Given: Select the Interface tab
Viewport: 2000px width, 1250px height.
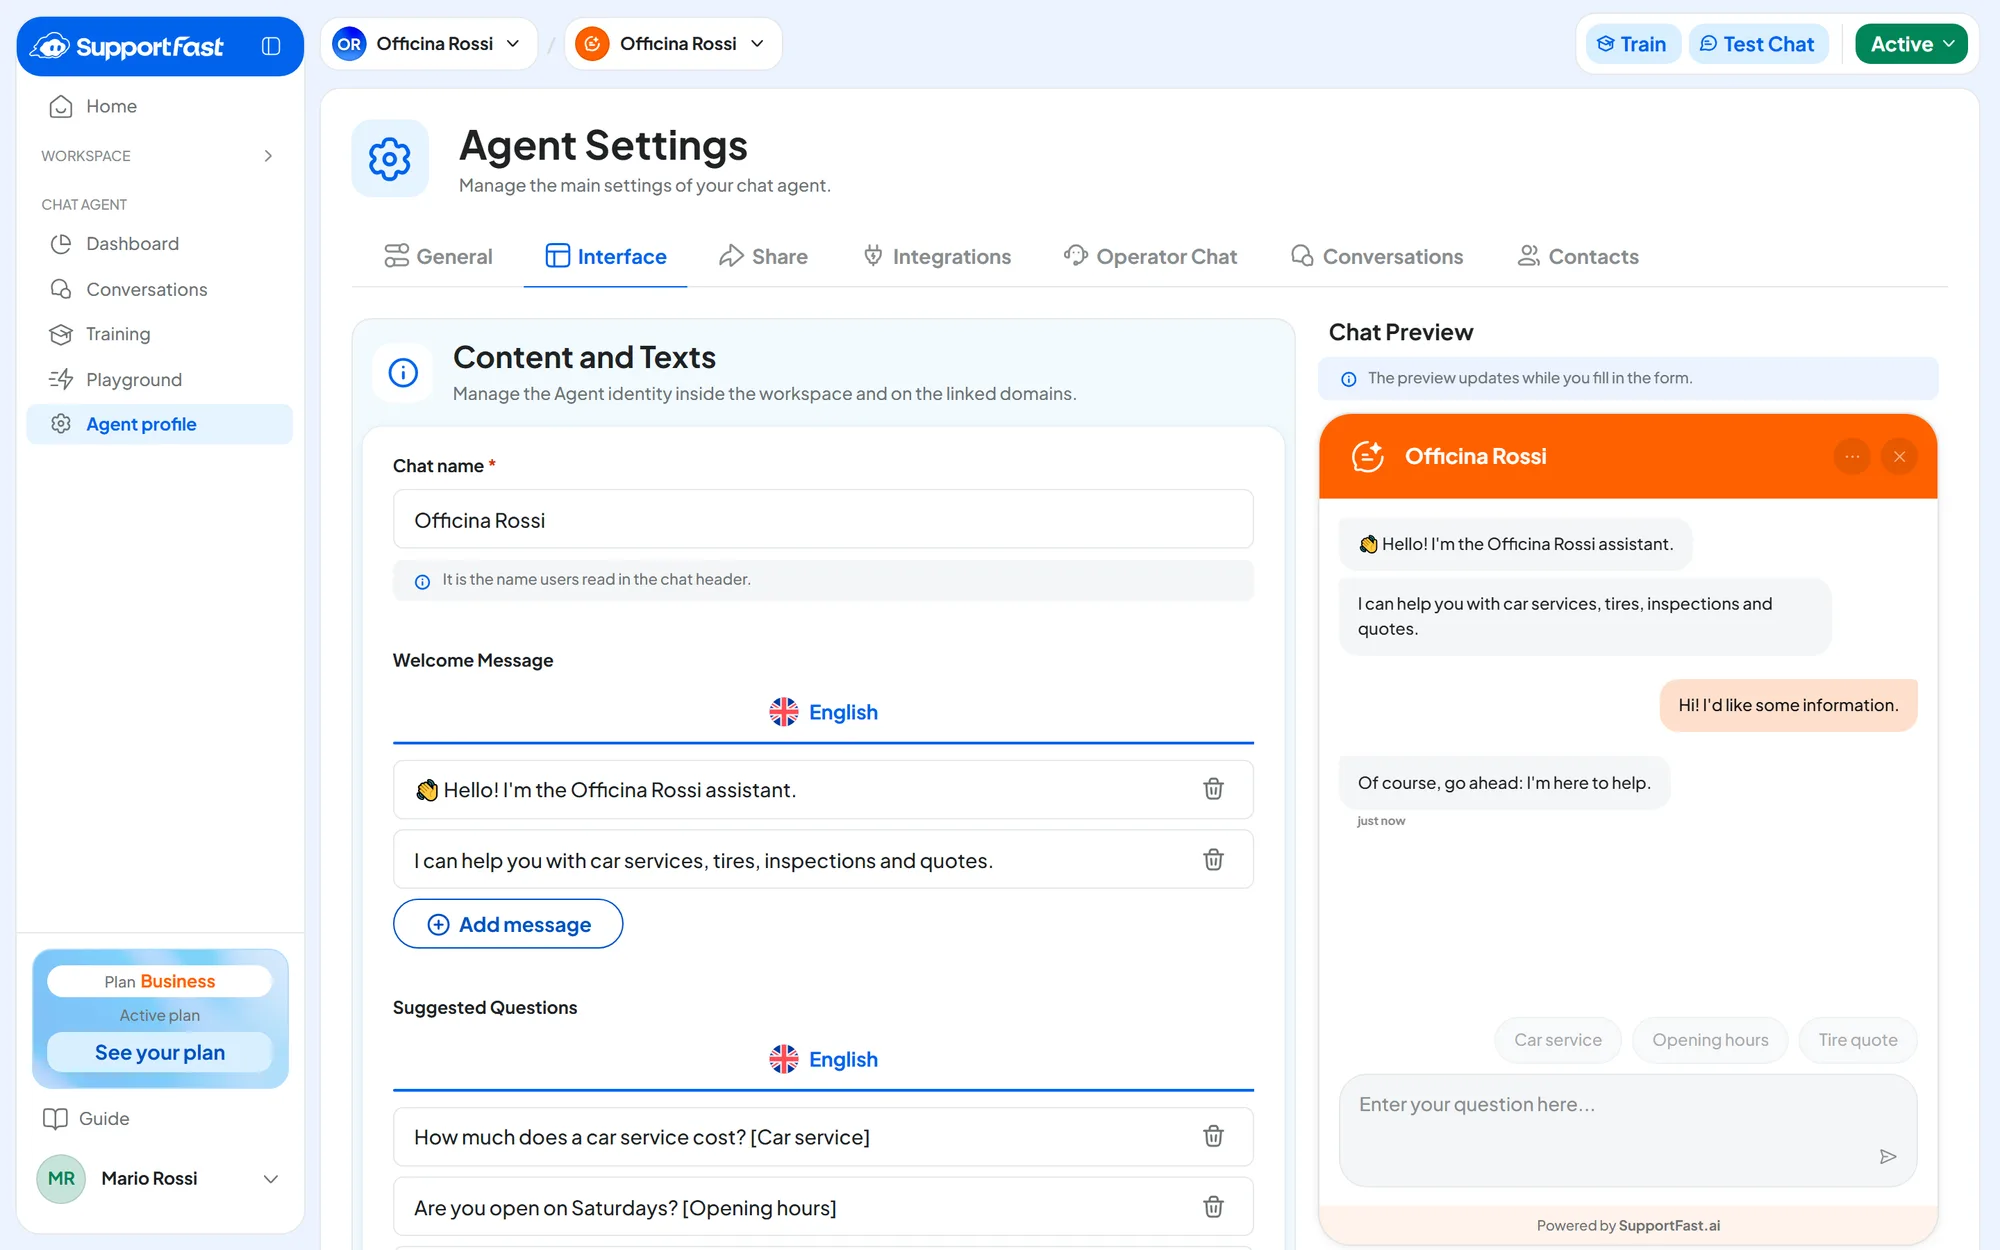Looking at the screenshot, I should click(x=606, y=257).
